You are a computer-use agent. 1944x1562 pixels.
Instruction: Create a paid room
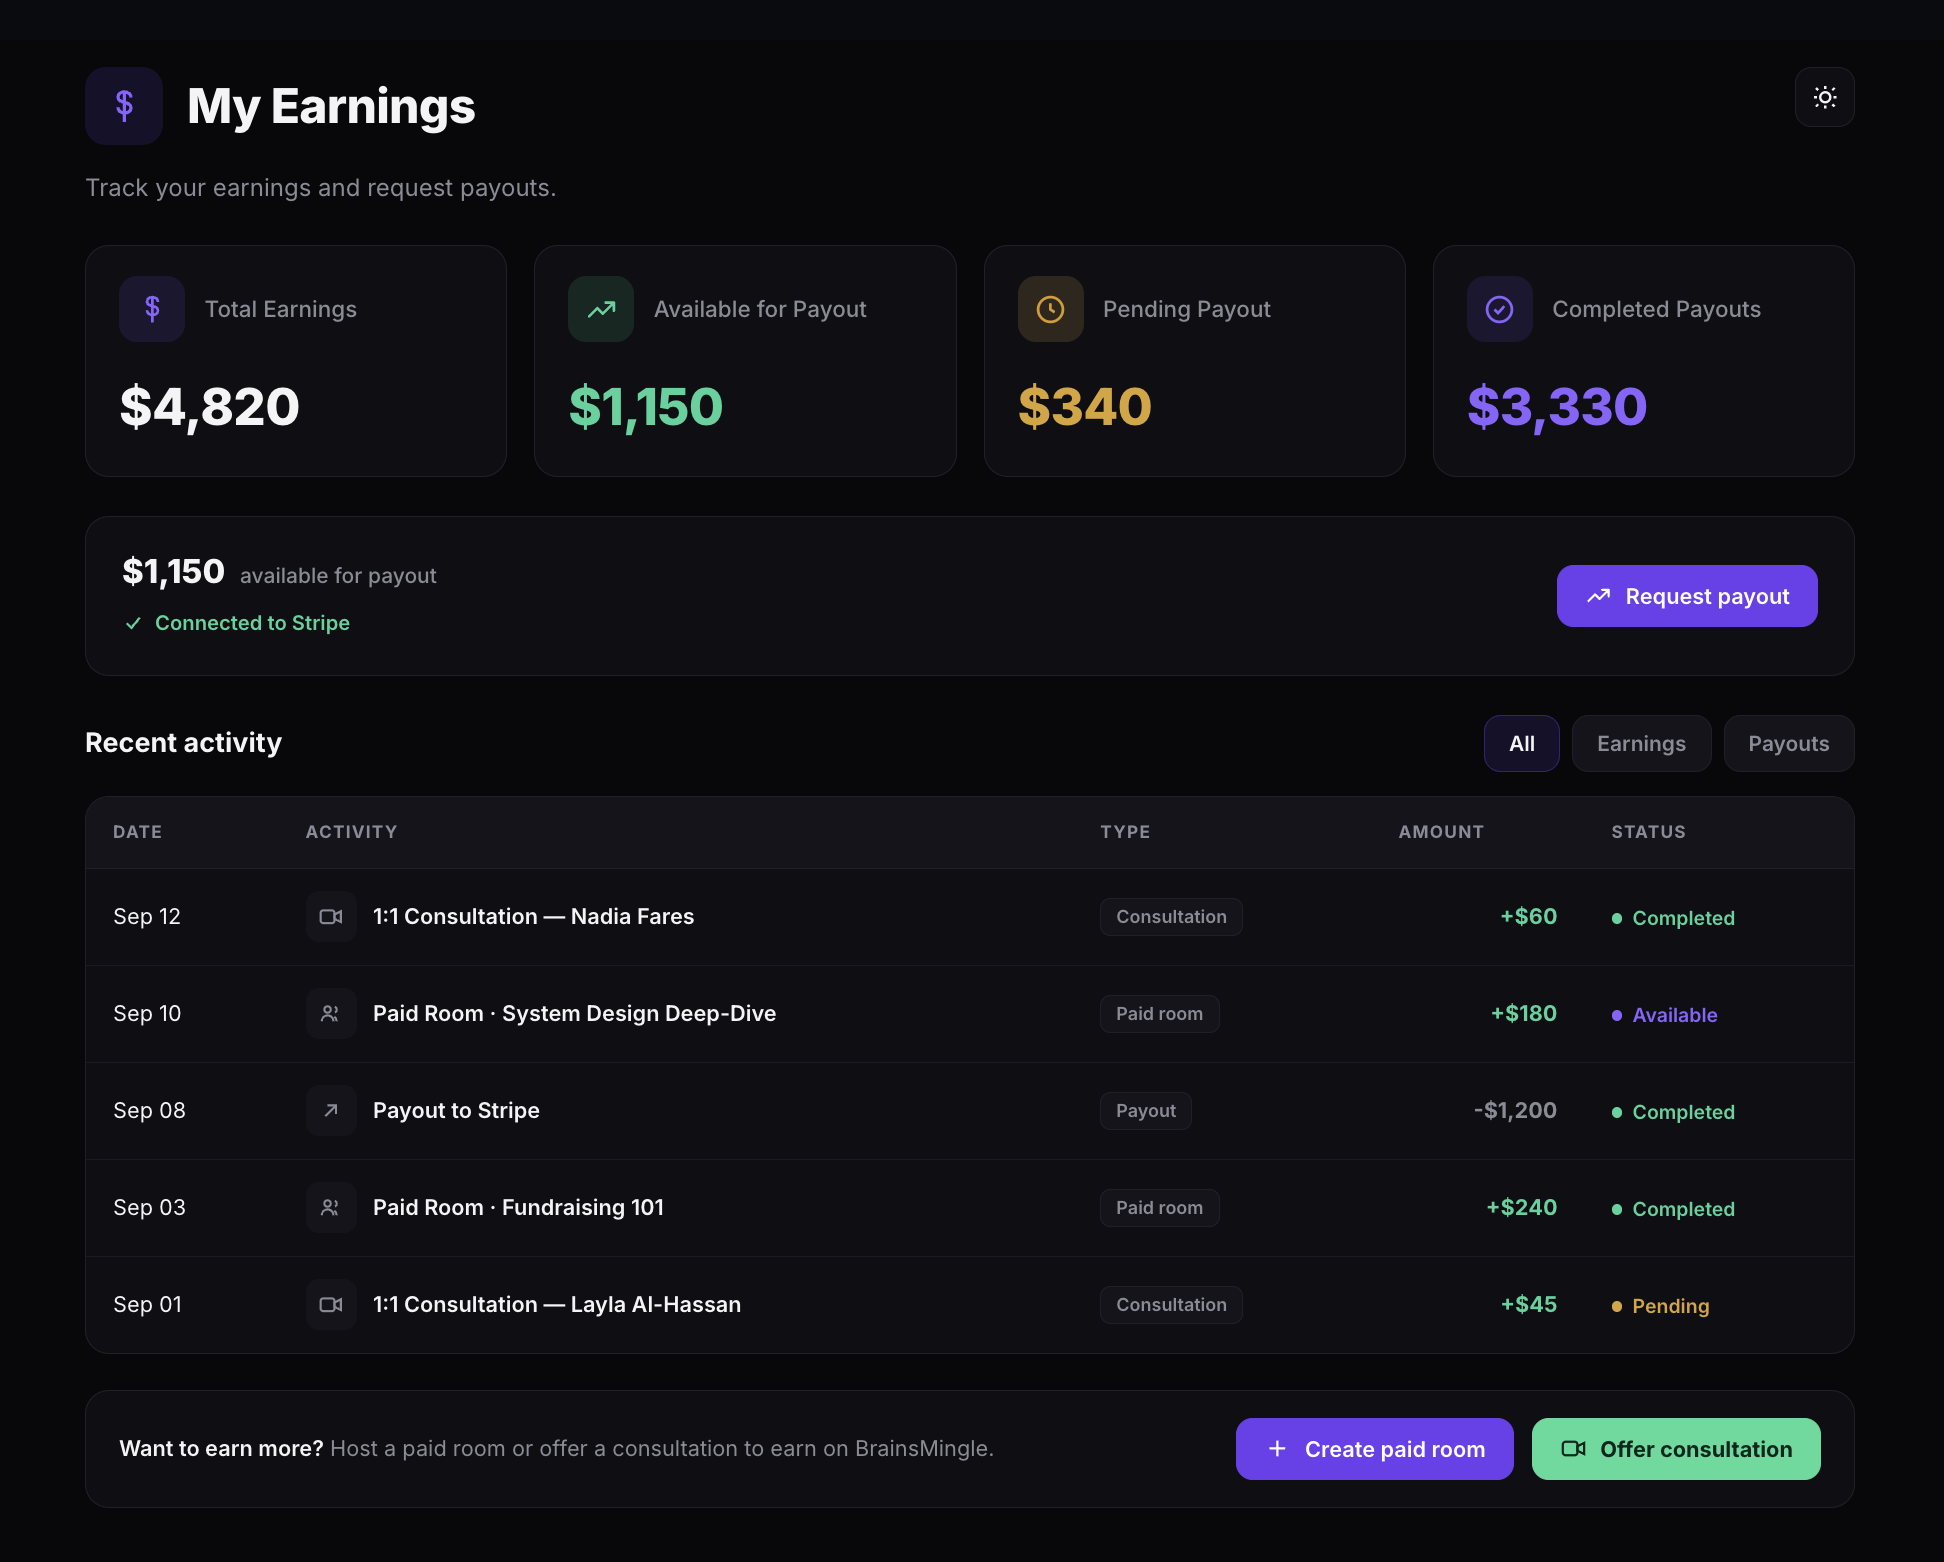coord(1374,1449)
